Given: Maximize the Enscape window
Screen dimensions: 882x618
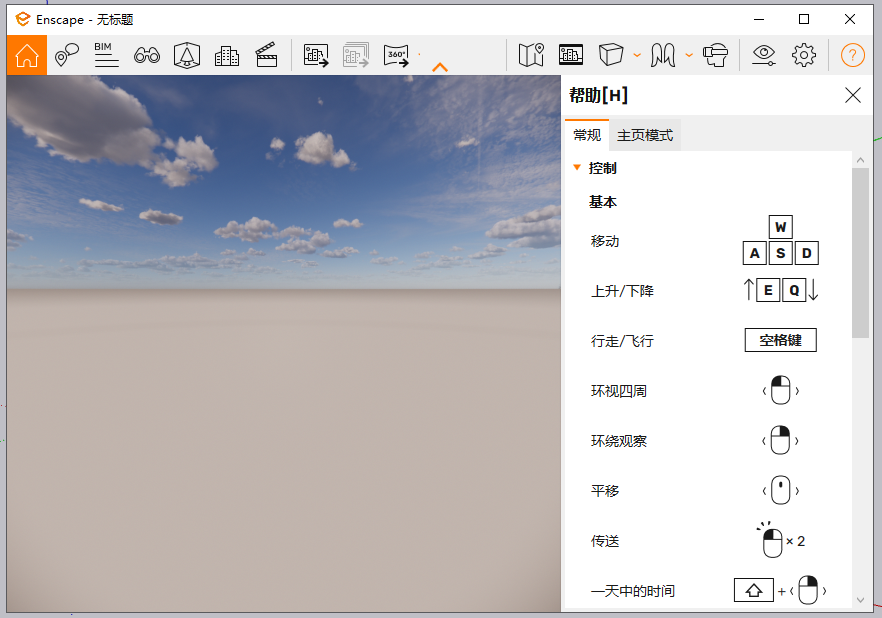Looking at the screenshot, I should tap(804, 19).
